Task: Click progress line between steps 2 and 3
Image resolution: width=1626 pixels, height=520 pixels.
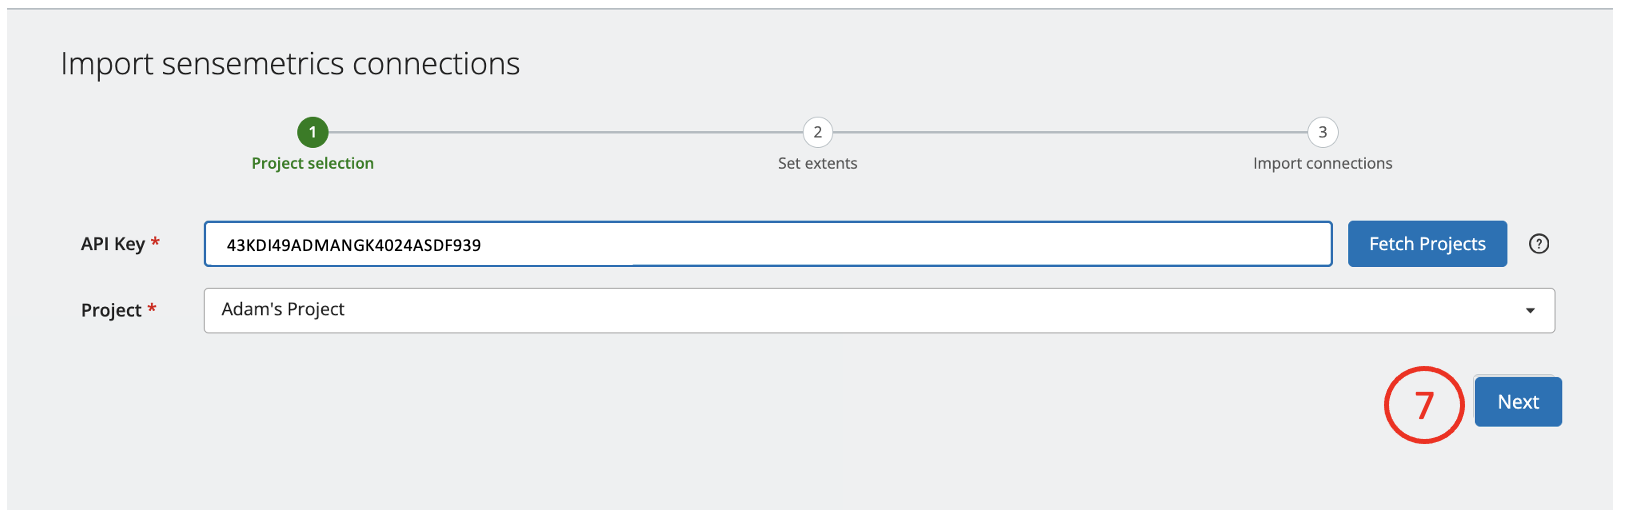Action: (1070, 132)
